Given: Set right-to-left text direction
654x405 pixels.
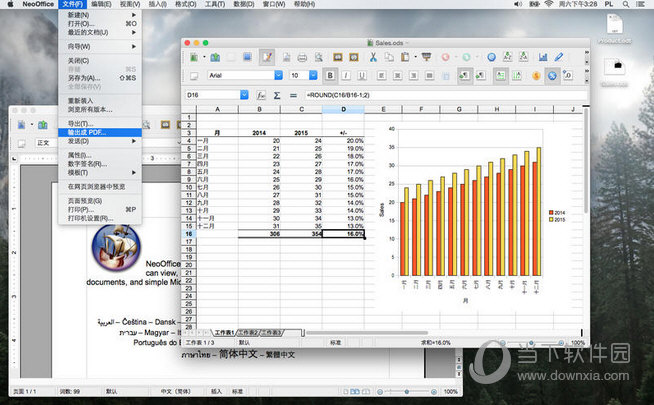Looking at the screenshot, I should [480, 75].
